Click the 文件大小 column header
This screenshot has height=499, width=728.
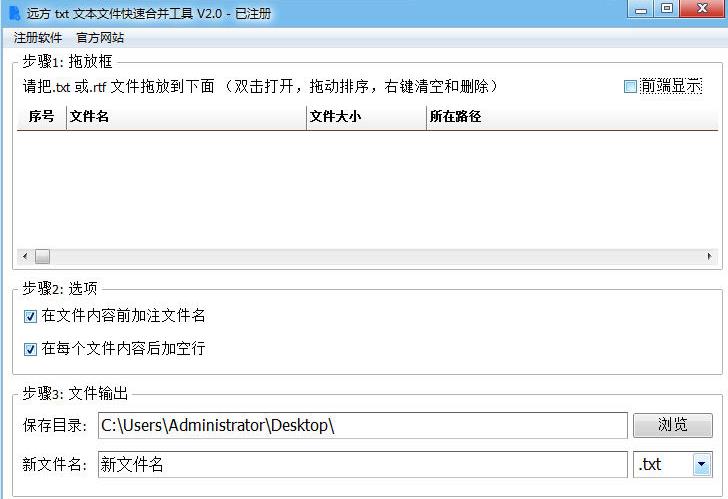(x=365, y=117)
